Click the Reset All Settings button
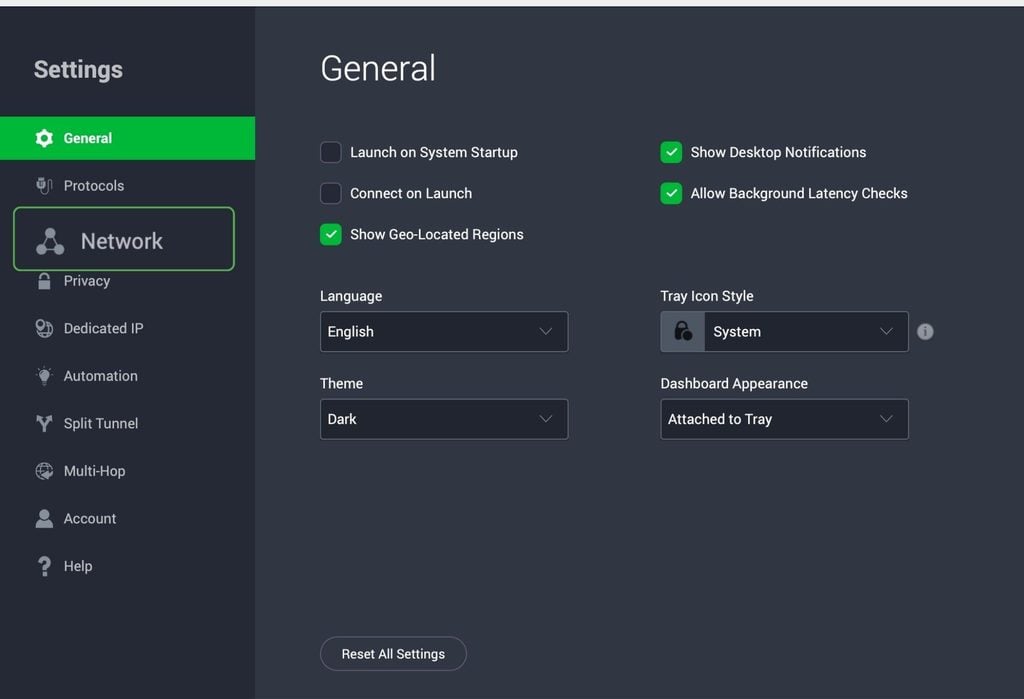Image resolution: width=1024 pixels, height=699 pixels. 393,653
